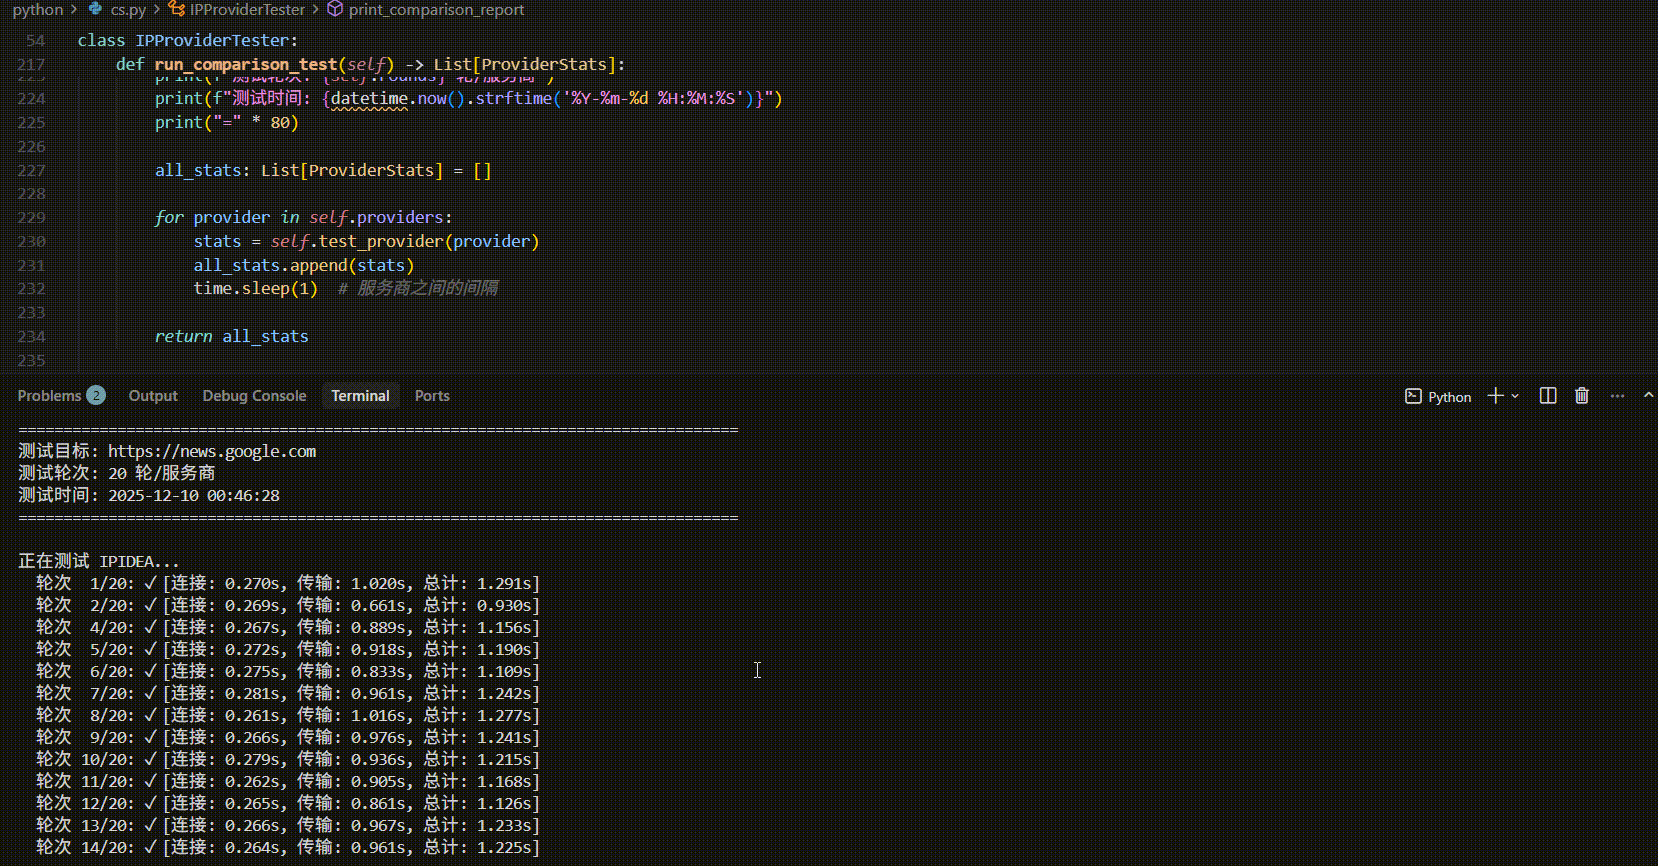Kill terminal with the trash icon
1658x866 pixels.
(1582, 396)
